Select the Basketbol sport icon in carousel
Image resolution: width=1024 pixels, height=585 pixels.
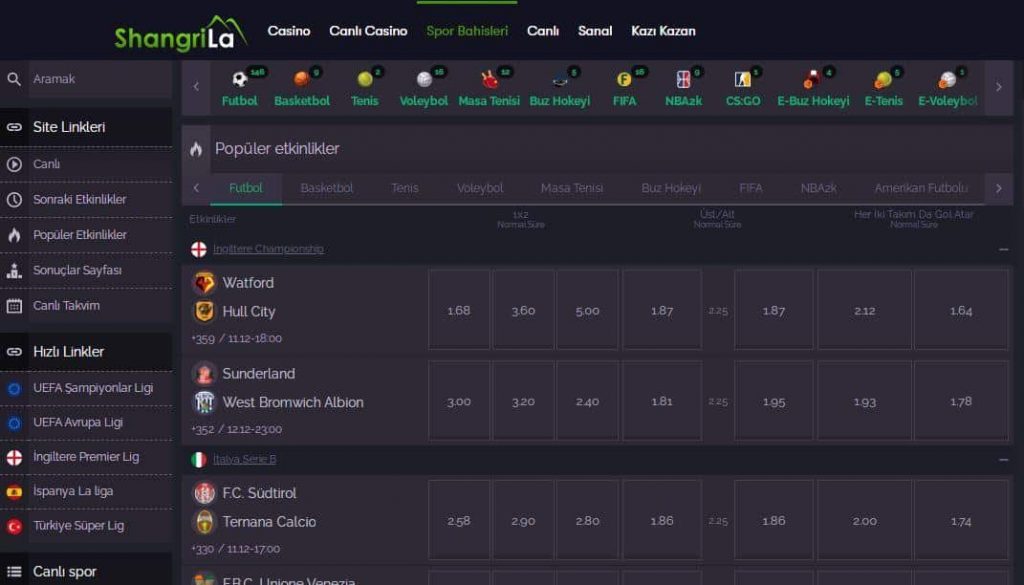point(302,79)
